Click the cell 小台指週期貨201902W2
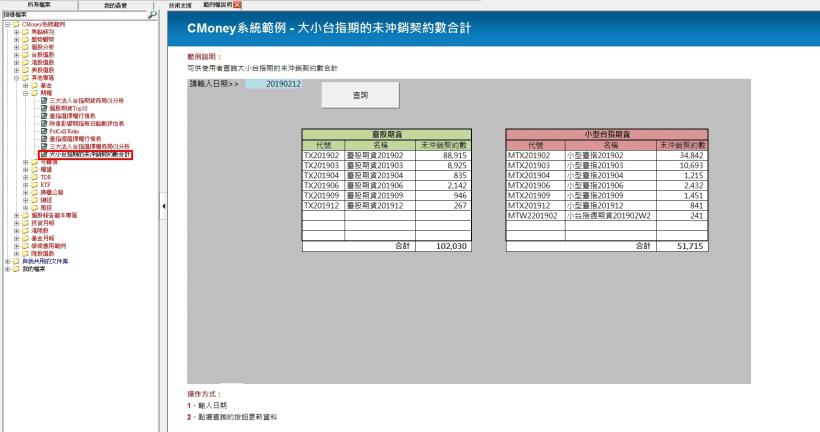The width and height of the screenshot is (820, 432). pos(611,215)
